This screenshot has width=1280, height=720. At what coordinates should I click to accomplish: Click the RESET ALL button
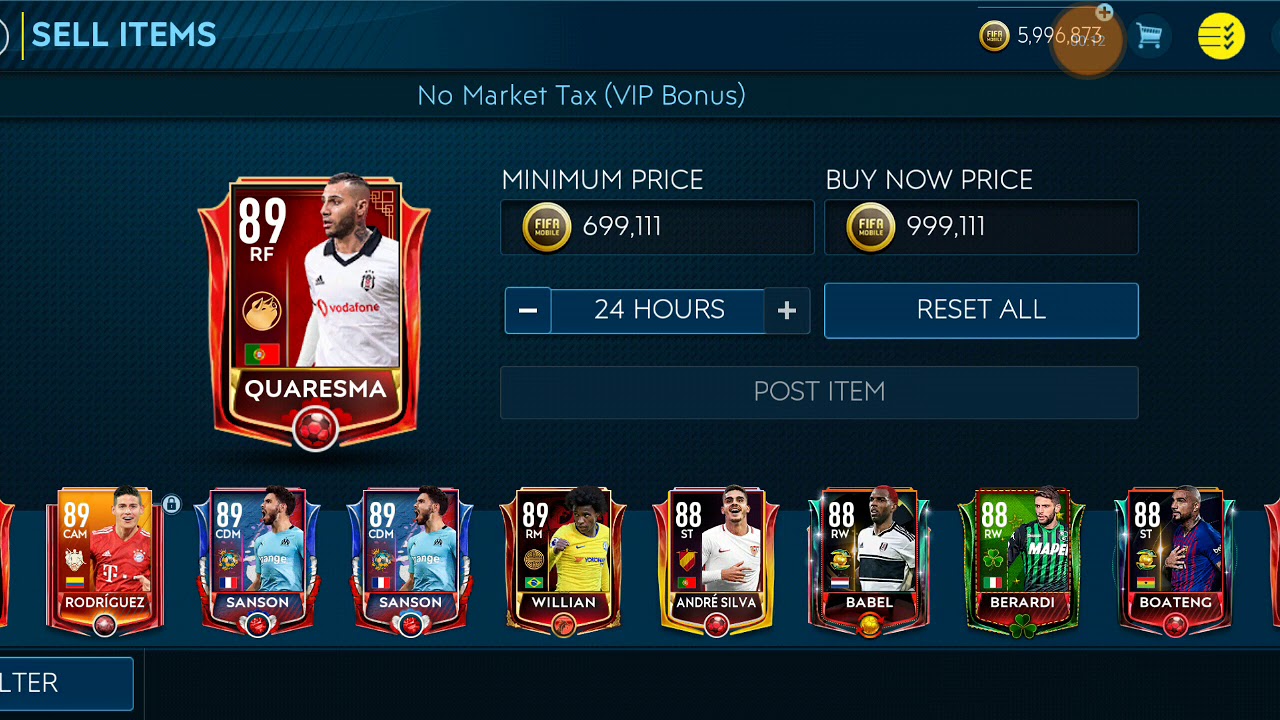coord(981,310)
